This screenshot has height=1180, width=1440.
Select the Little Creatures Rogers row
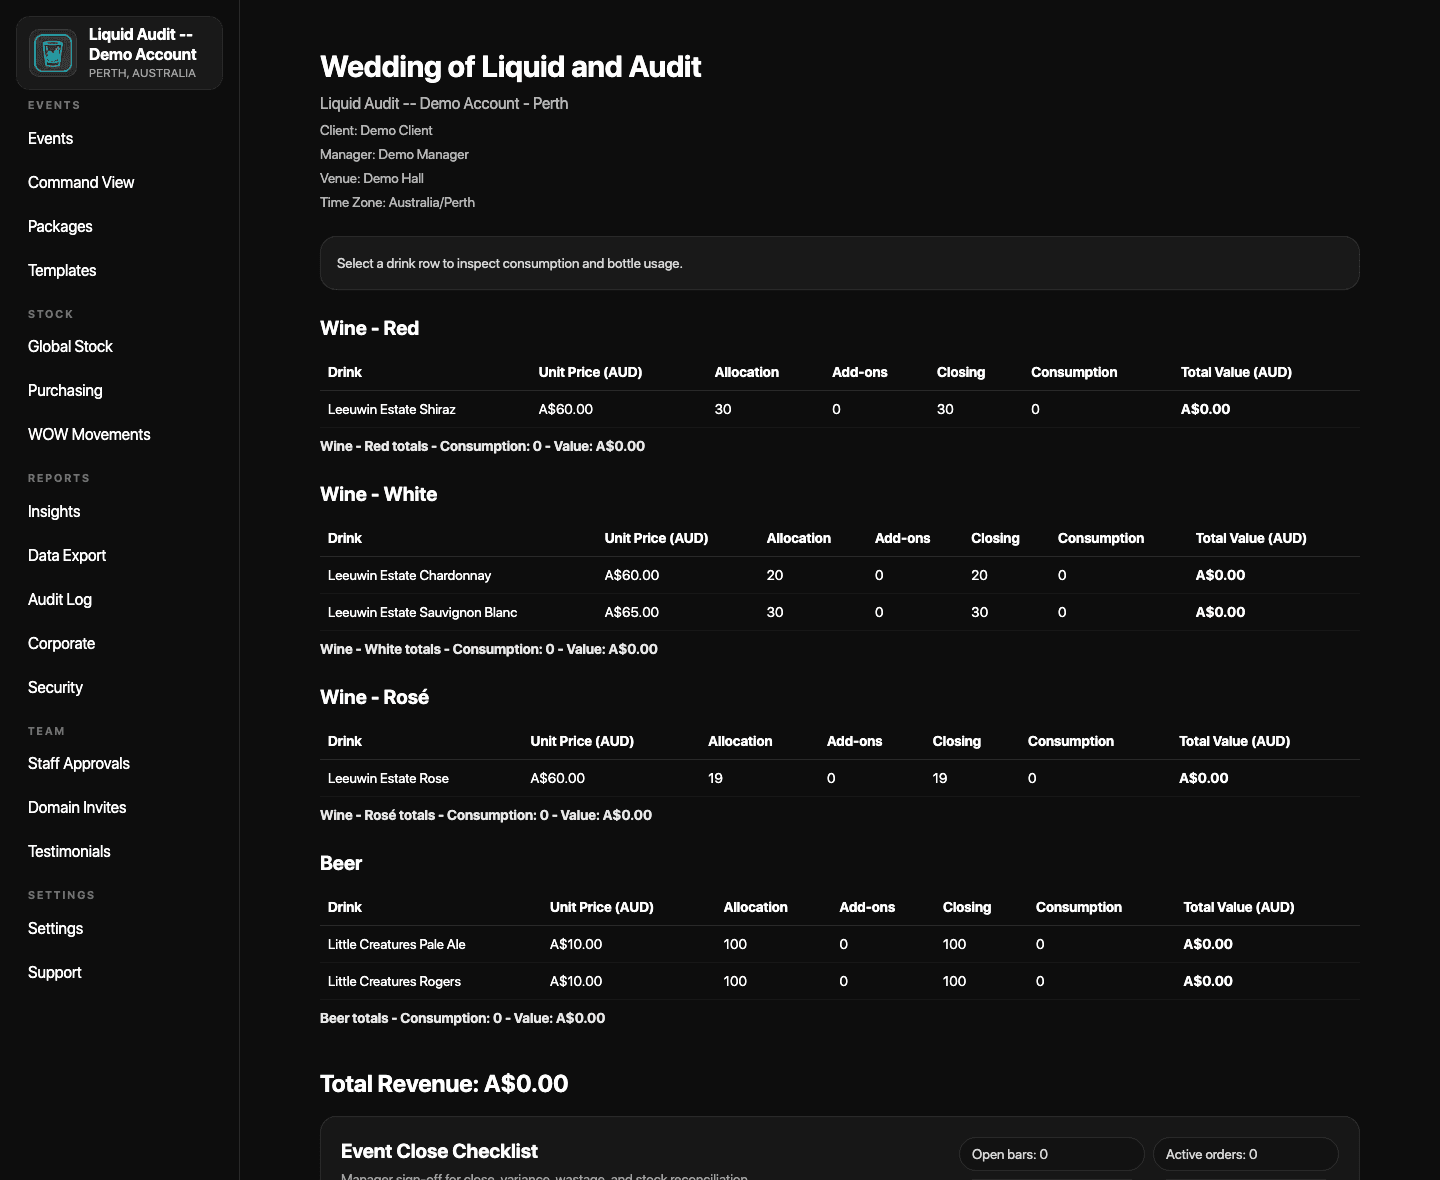pos(840,981)
